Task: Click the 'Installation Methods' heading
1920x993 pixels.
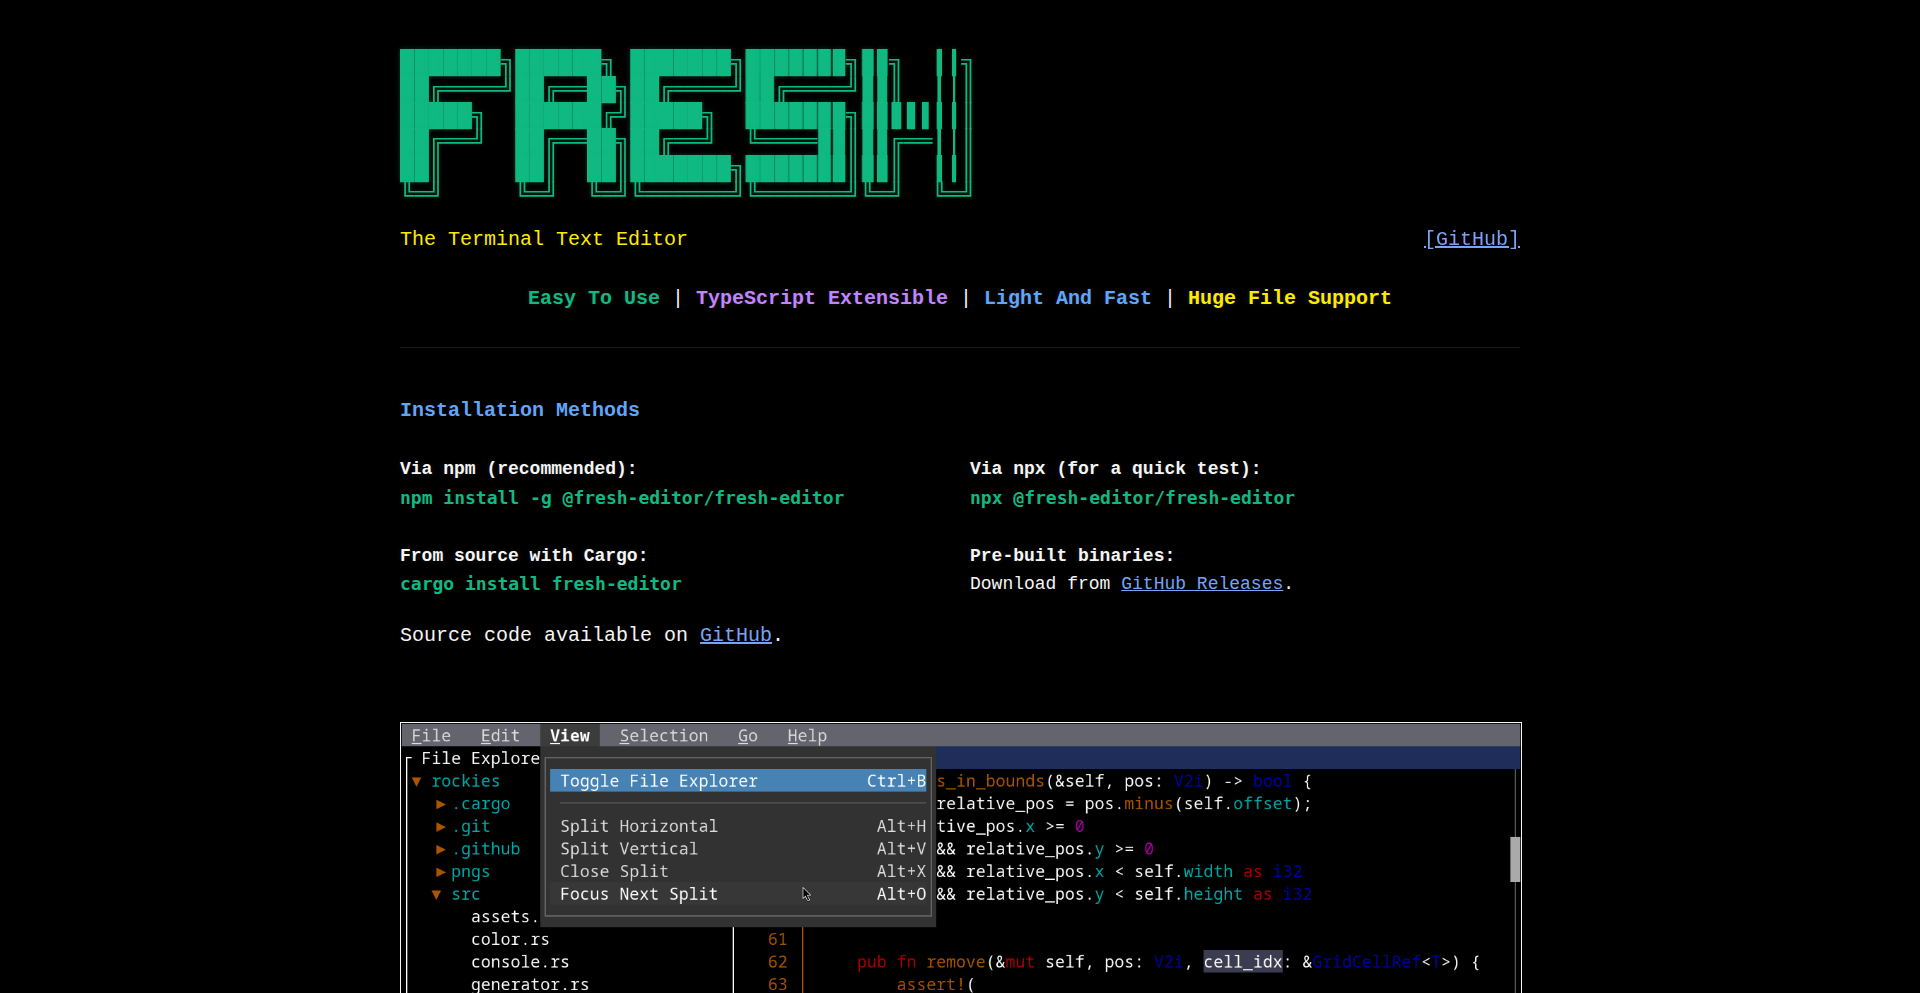Action: coord(520,410)
